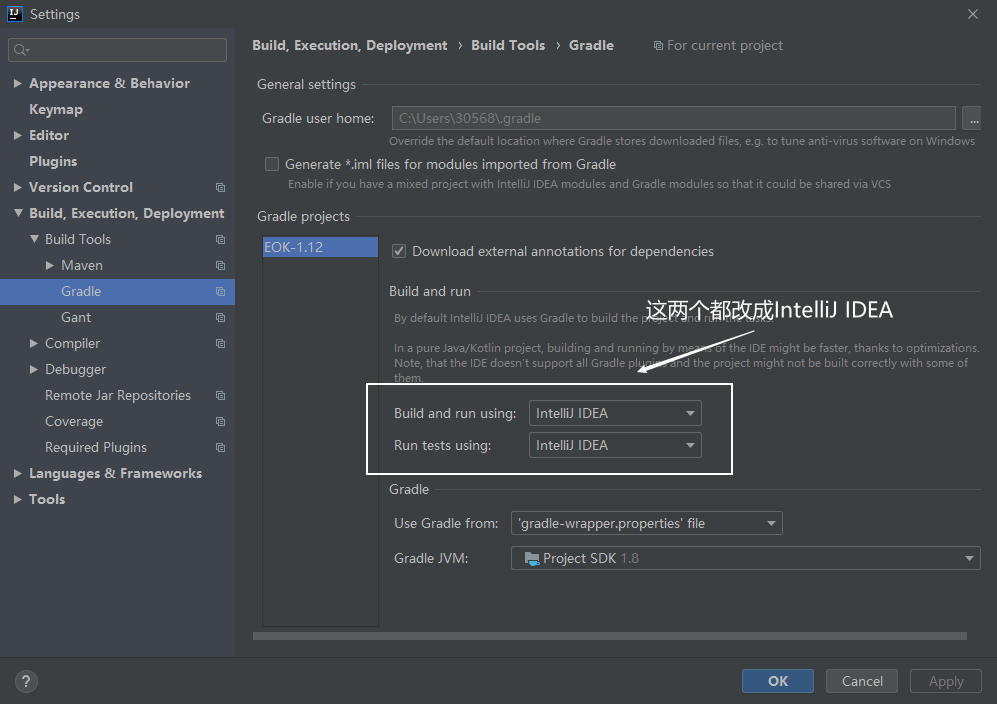Collapse Build, Execution, Deployment section
Viewport: 997px width, 704px height.
tap(18, 214)
